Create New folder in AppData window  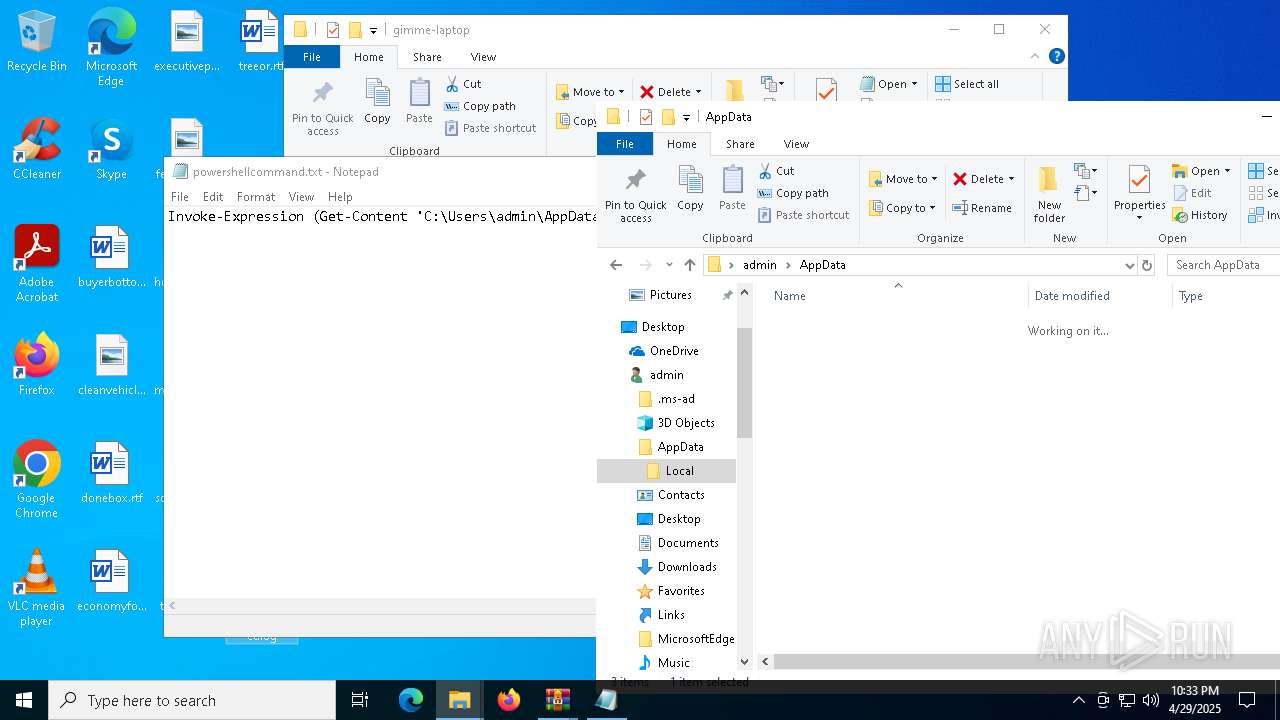pos(1049,195)
